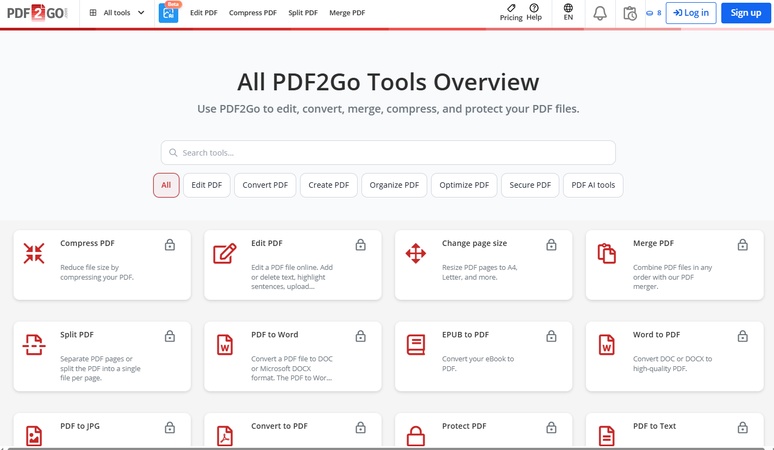Click the lock icon on Edit PDF card
774x450 pixels.
[x=361, y=245]
